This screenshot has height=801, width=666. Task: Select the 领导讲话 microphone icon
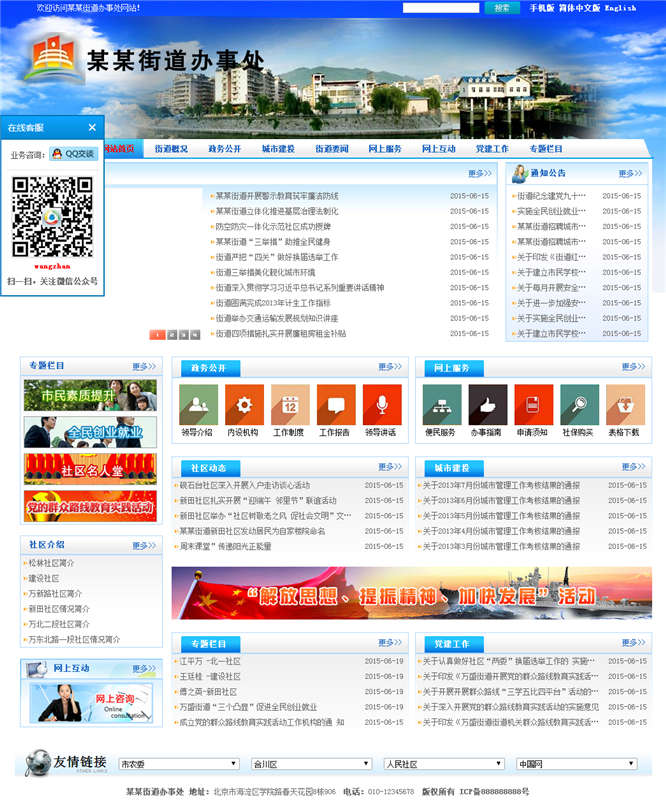381,404
